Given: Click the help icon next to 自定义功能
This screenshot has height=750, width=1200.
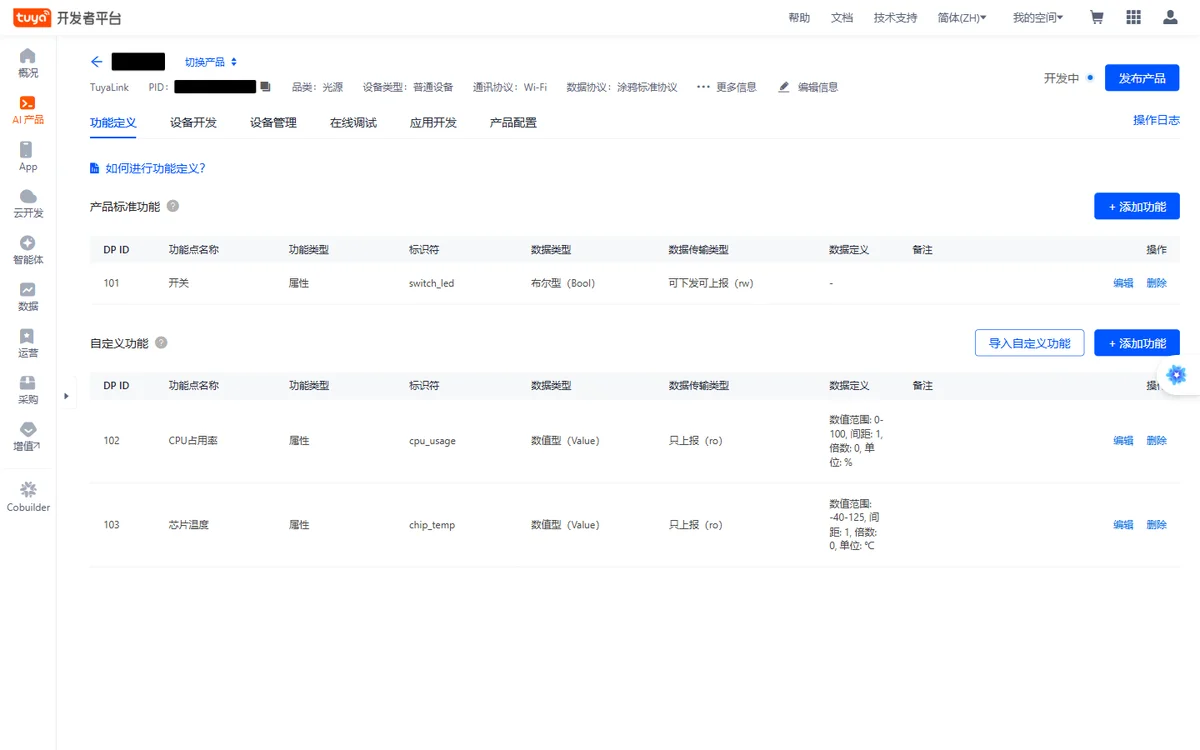Looking at the screenshot, I should (x=161, y=343).
